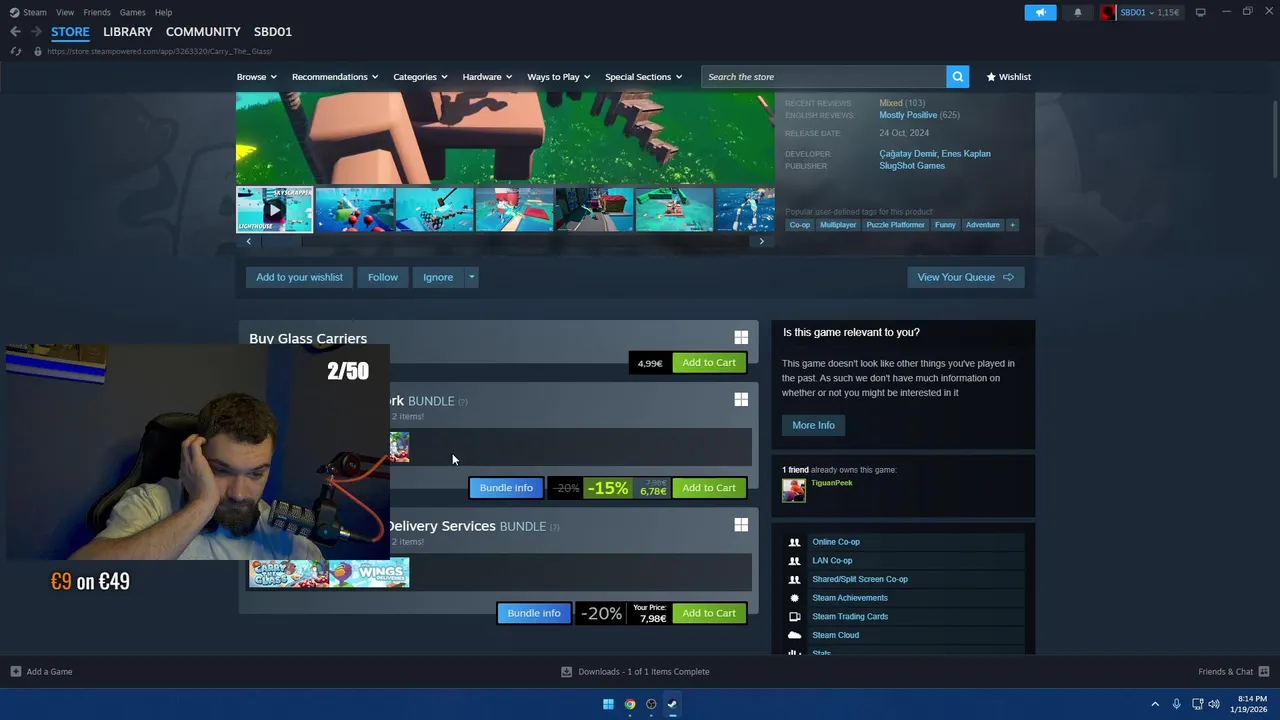Viewport: 1280px width, 720px height.
Task: Click the Ignore button
Action: point(438,277)
